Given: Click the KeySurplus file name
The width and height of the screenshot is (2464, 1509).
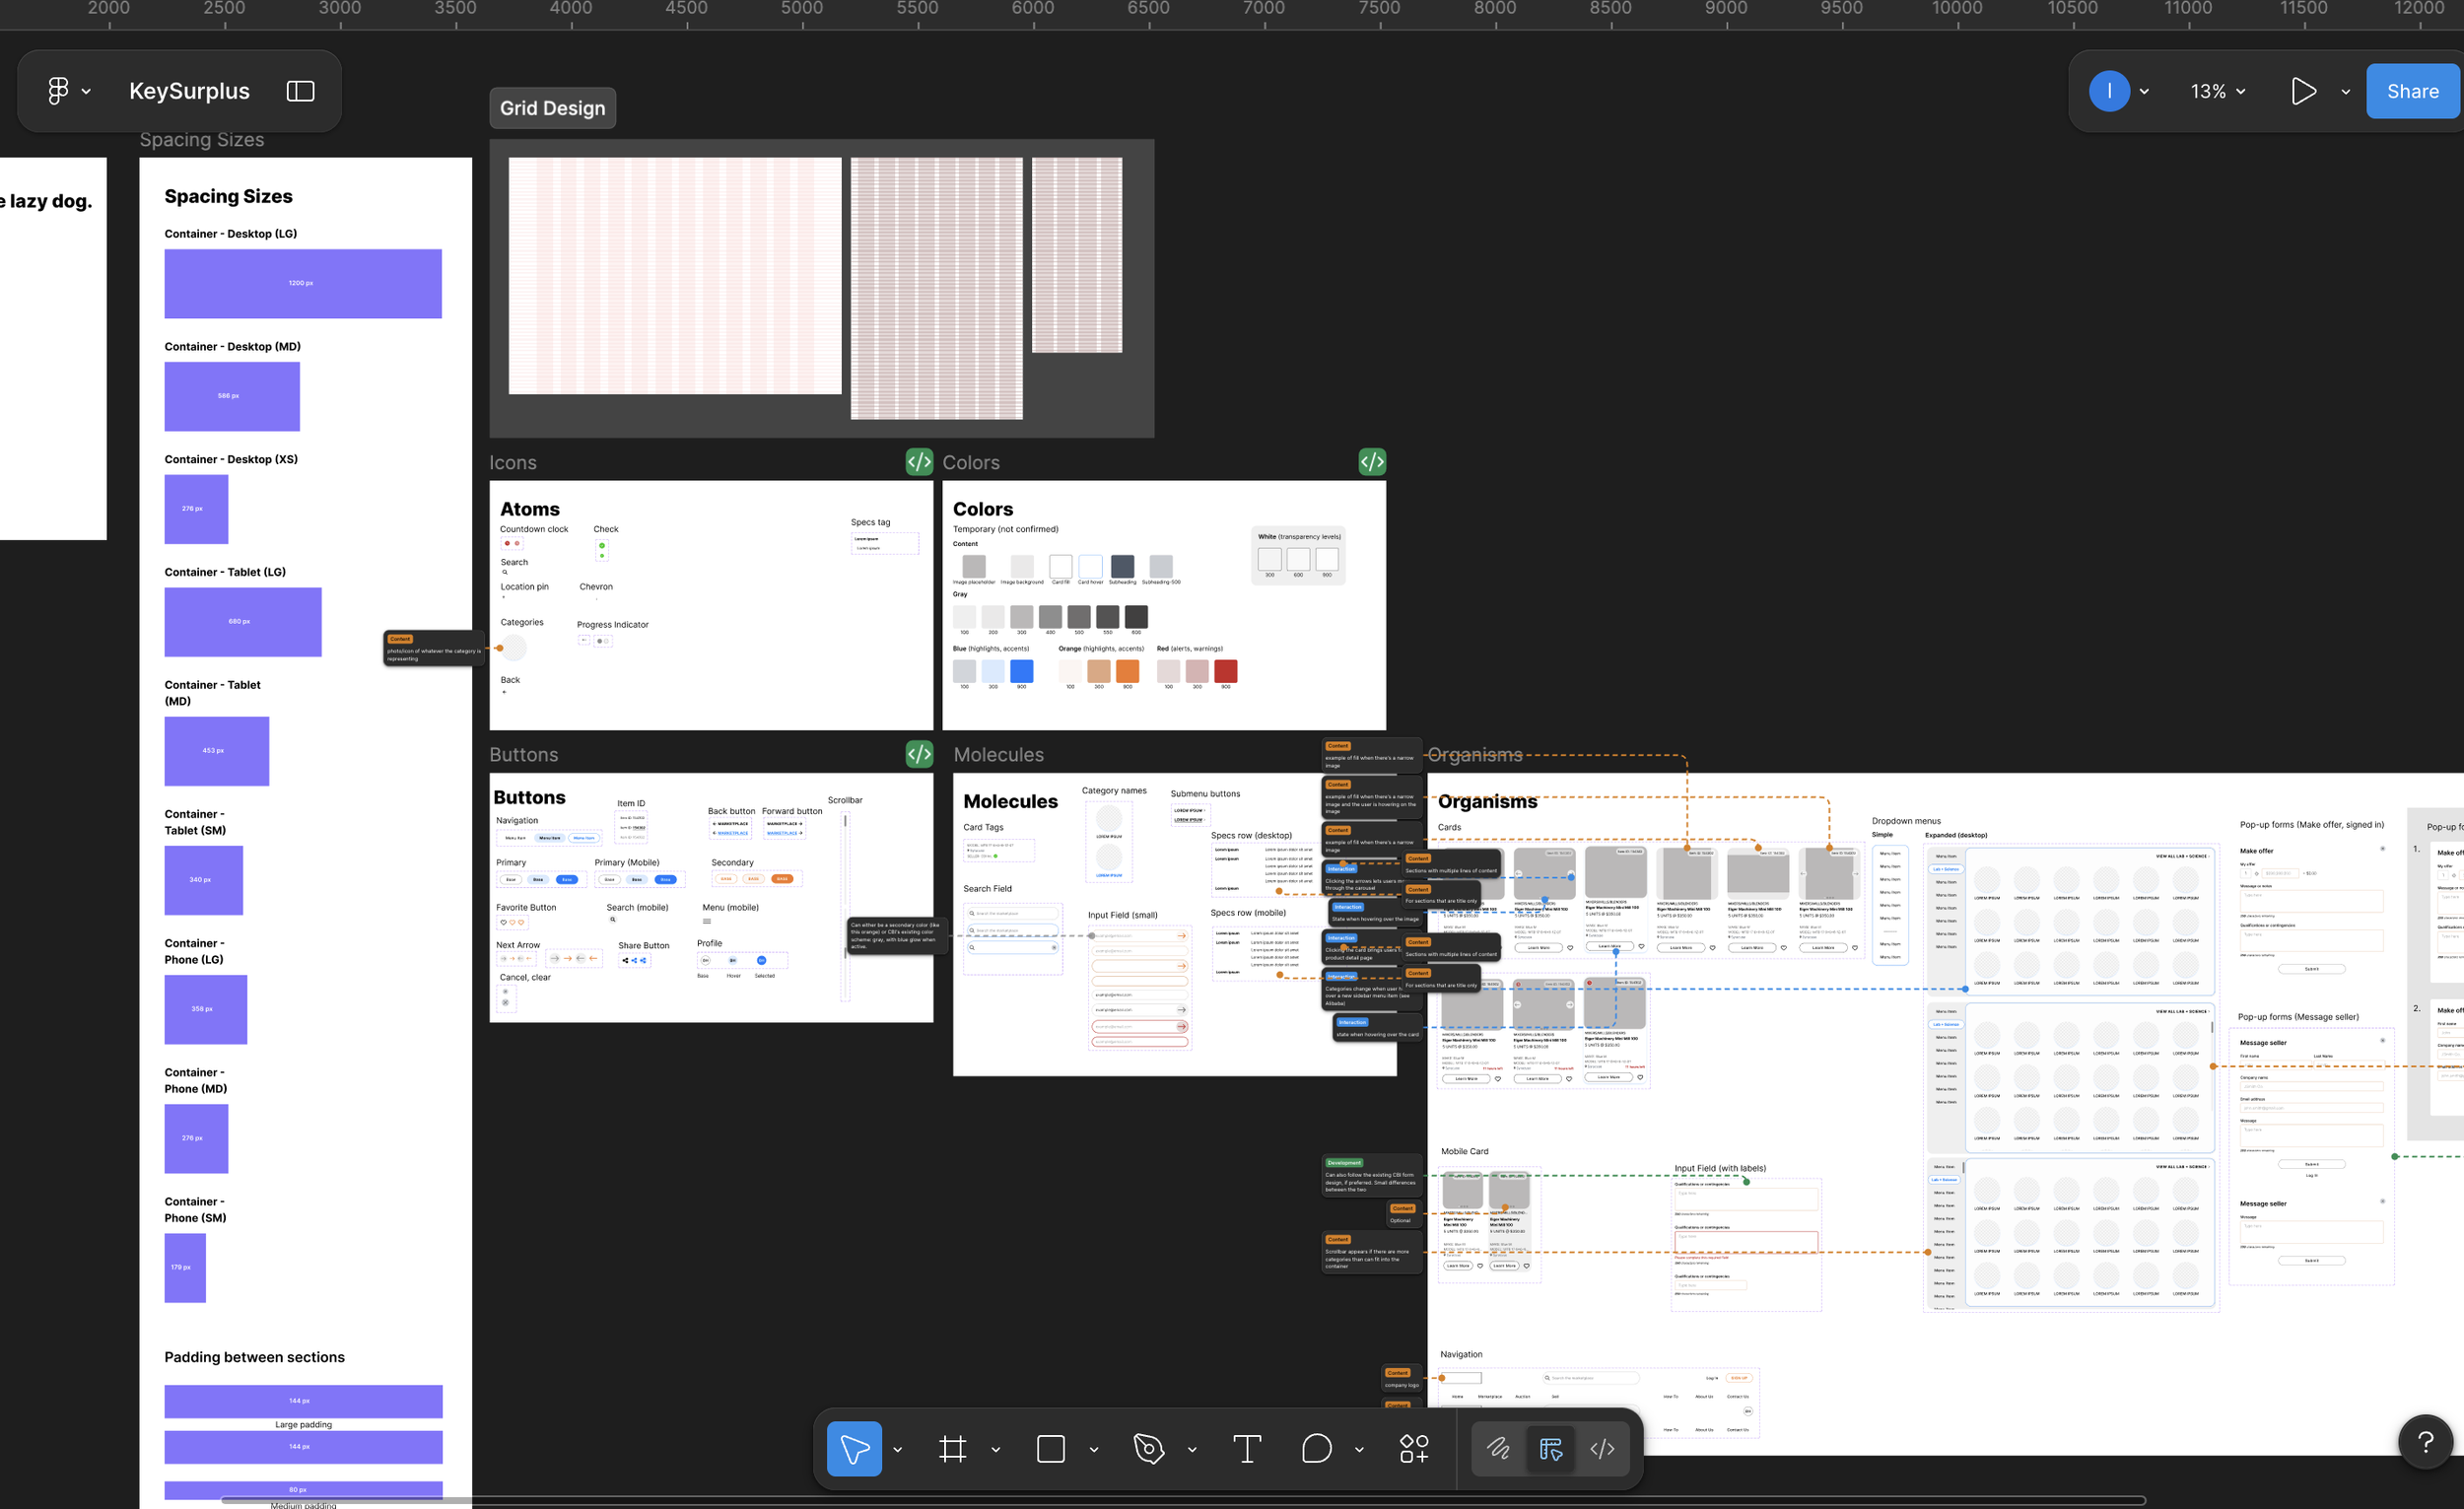Looking at the screenshot, I should (x=189, y=90).
